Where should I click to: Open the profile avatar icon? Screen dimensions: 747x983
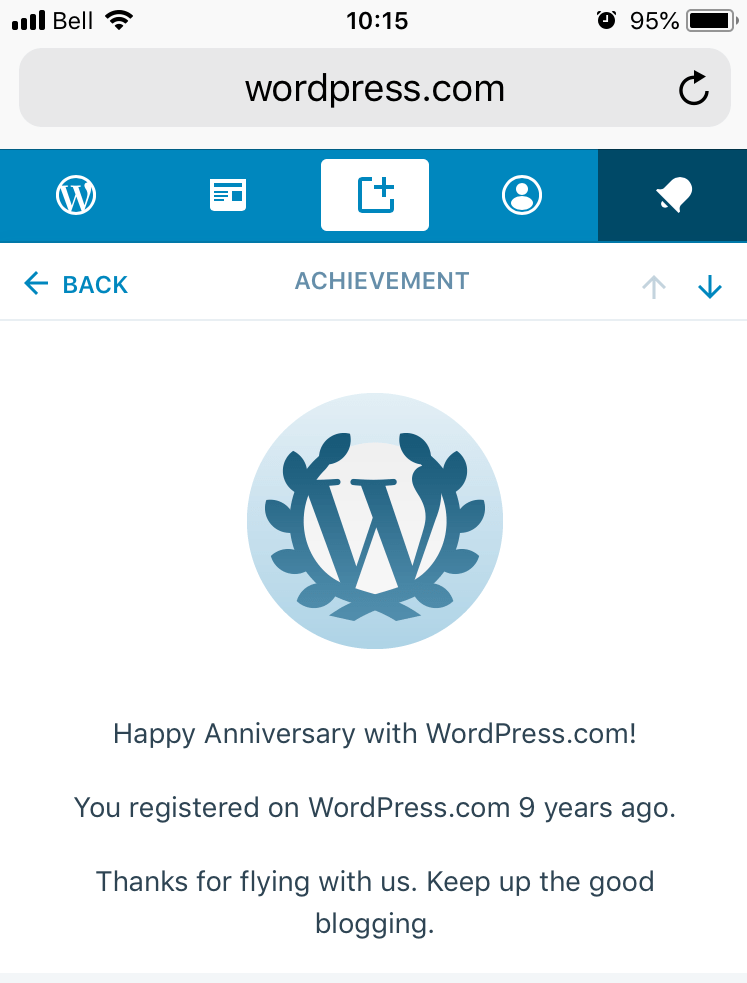[x=522, y=195]
